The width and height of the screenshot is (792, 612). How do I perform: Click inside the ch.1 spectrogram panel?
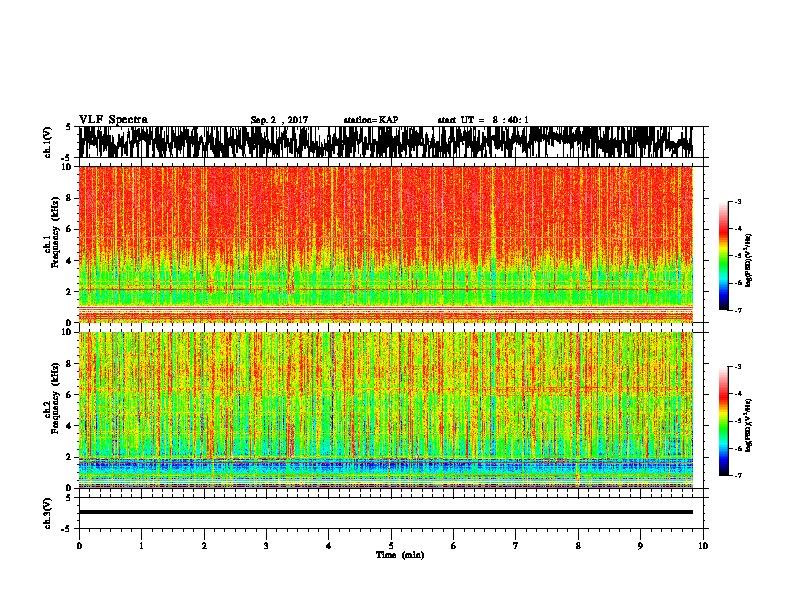pyautogui.click(x=385, y=244)
